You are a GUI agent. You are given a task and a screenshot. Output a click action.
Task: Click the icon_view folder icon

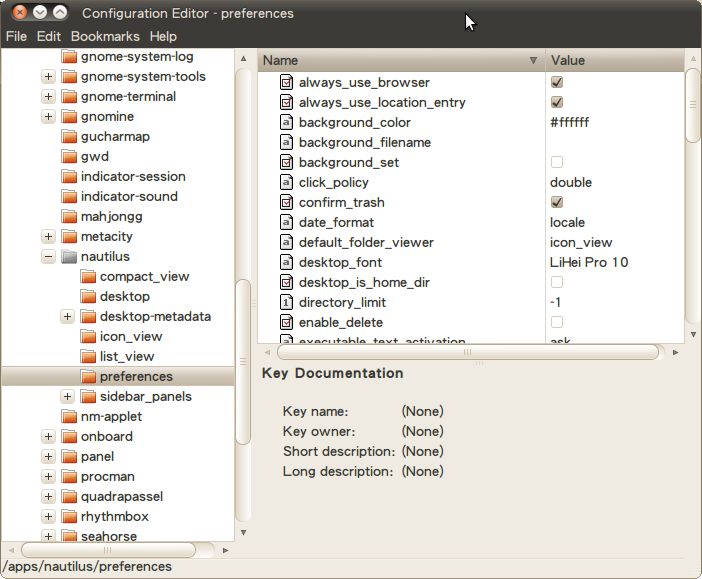tap(88, 337)
